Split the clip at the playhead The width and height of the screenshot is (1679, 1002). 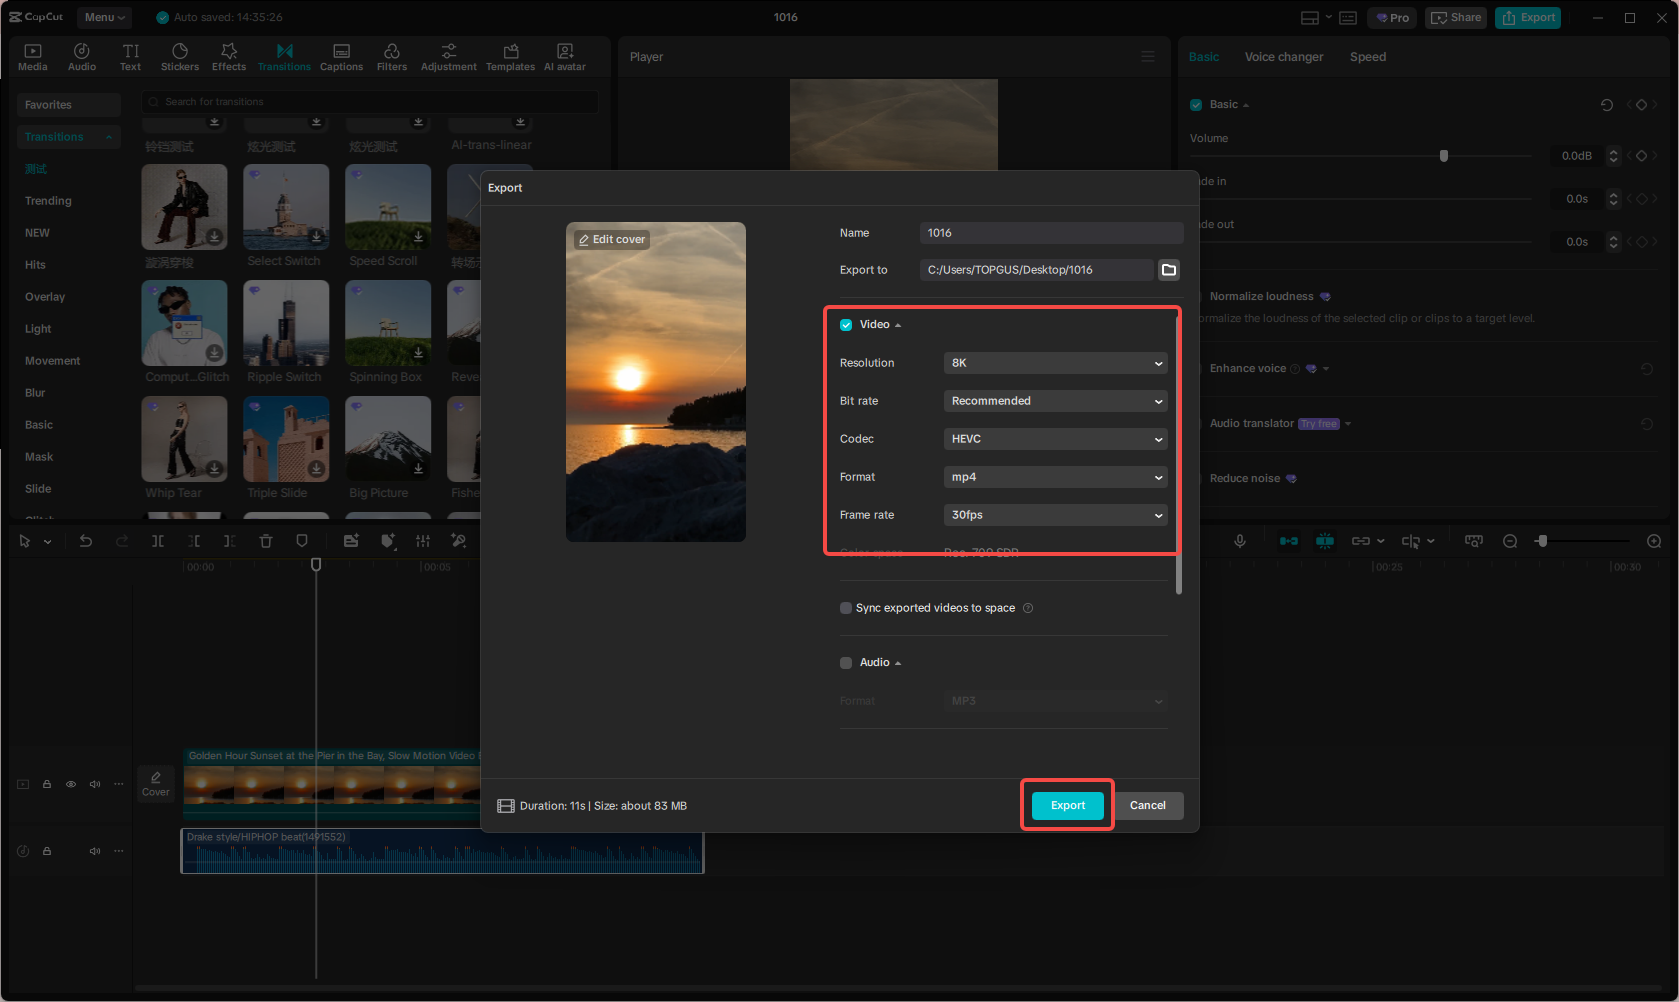click(x=157, y=540)
